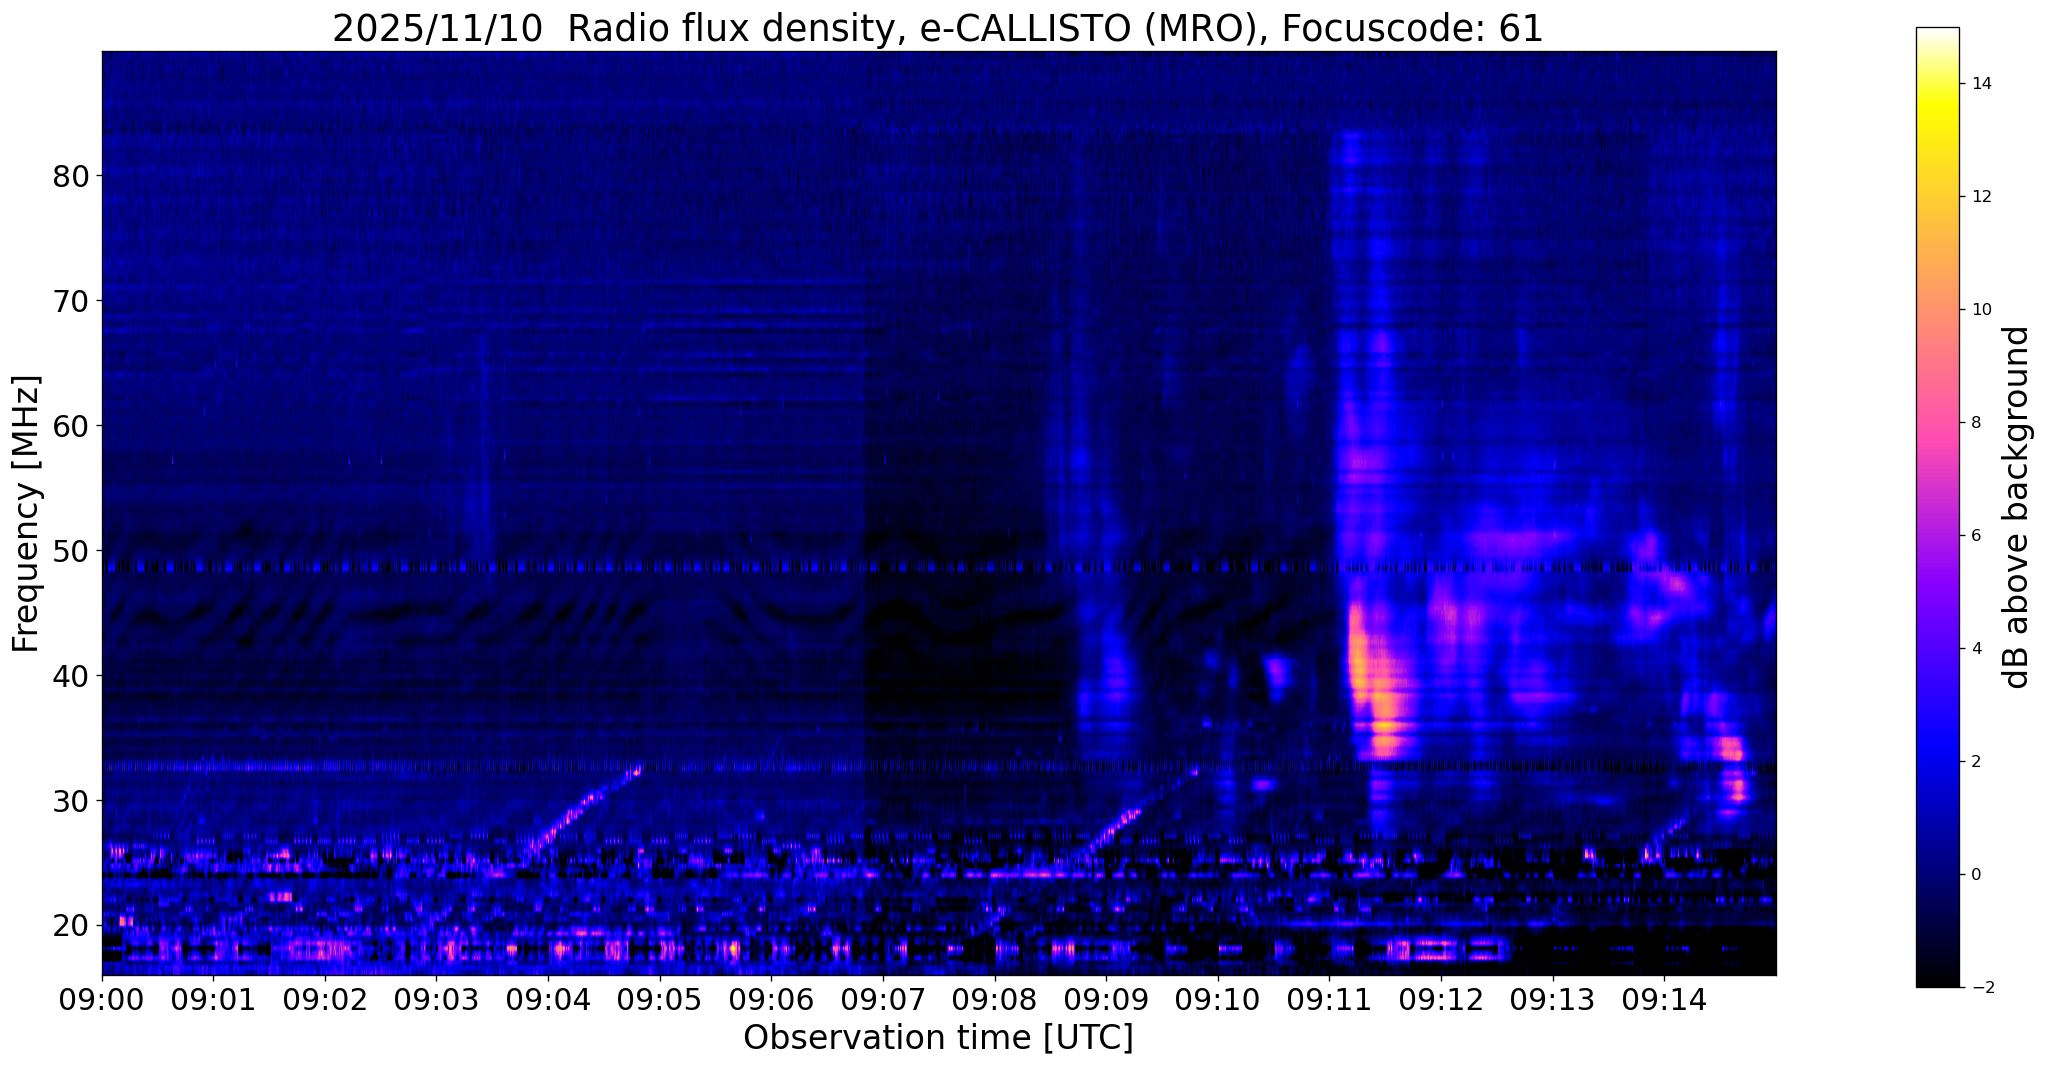Click the 50 MHz frequency tick label
2047x1067 pixels.
tap(71, 551)
